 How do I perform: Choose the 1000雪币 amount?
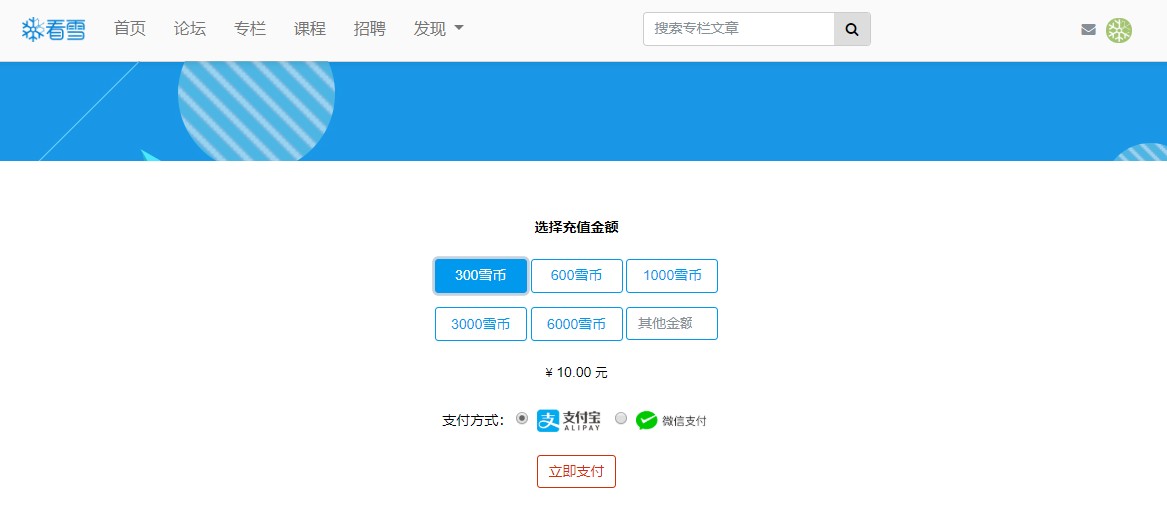(x=672, y=275)
